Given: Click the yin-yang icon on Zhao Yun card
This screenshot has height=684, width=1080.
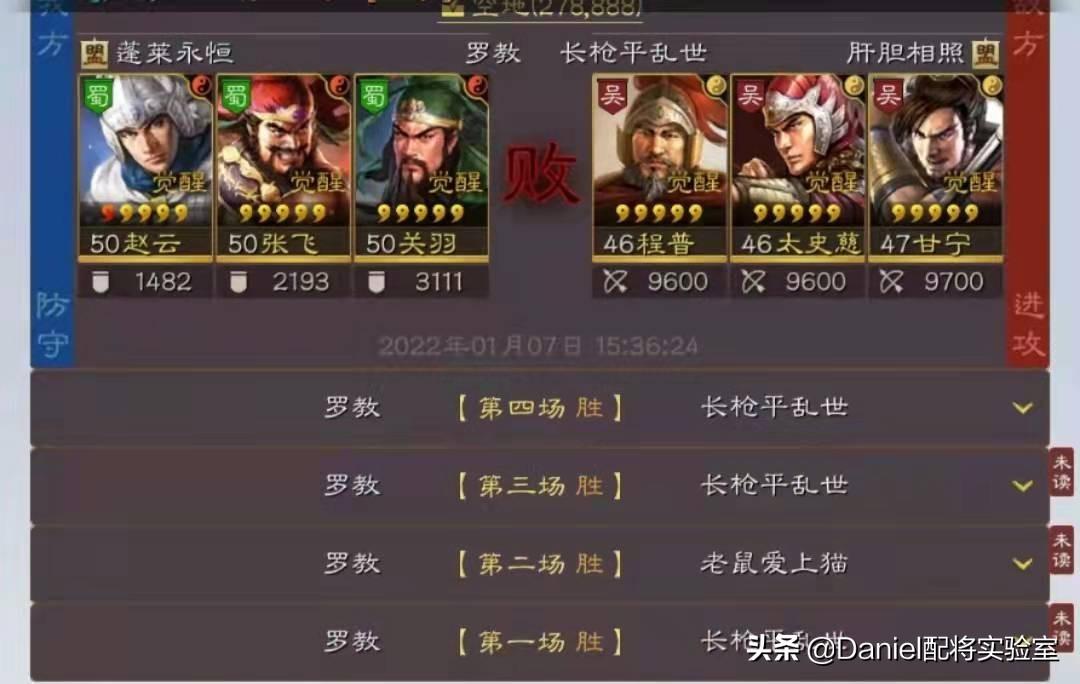Looking at the screenshot, I should (201, 85).
